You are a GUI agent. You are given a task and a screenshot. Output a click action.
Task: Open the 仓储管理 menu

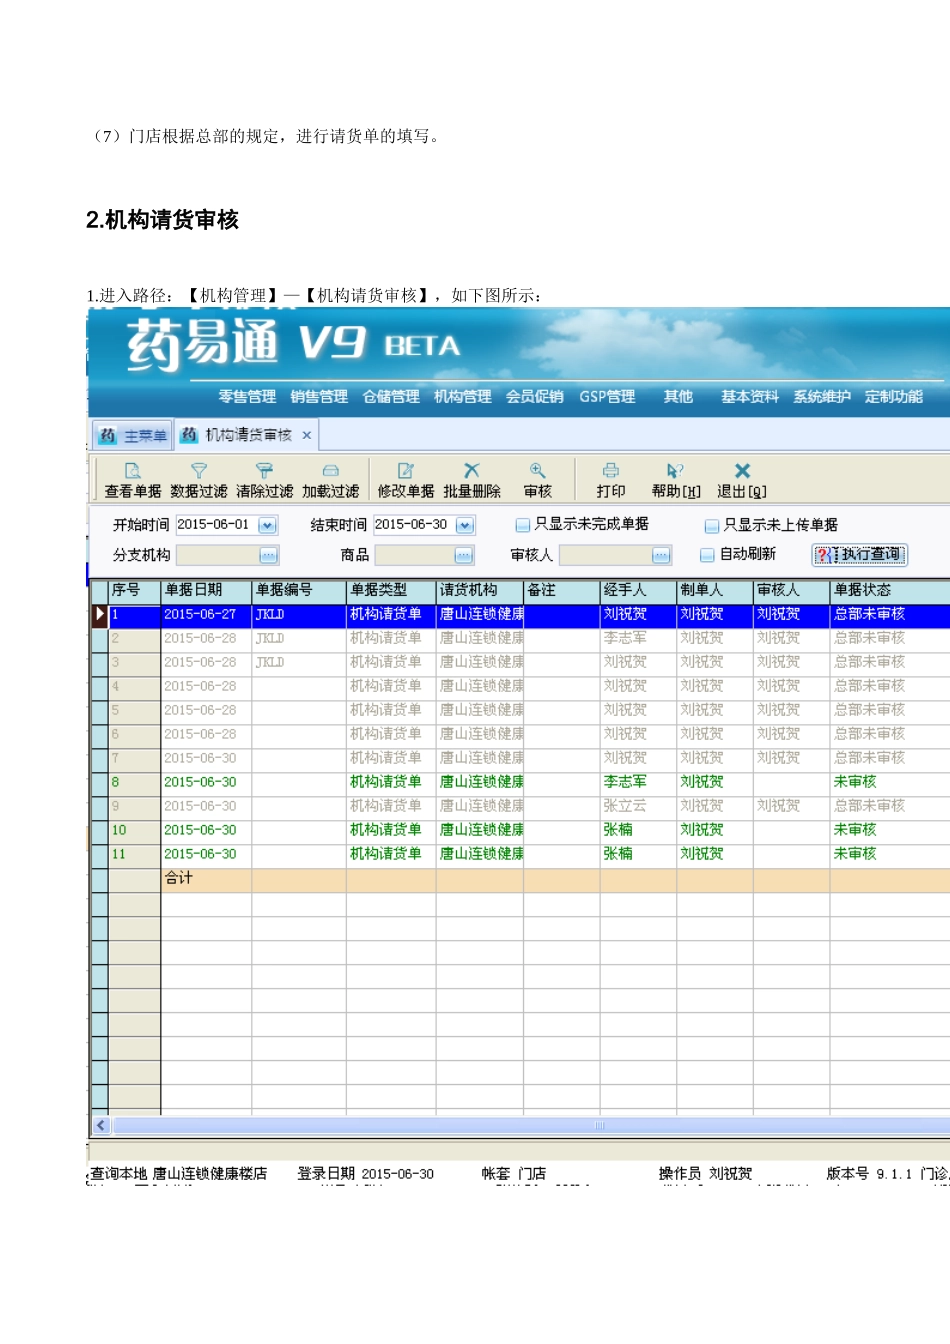coord(391,397)
